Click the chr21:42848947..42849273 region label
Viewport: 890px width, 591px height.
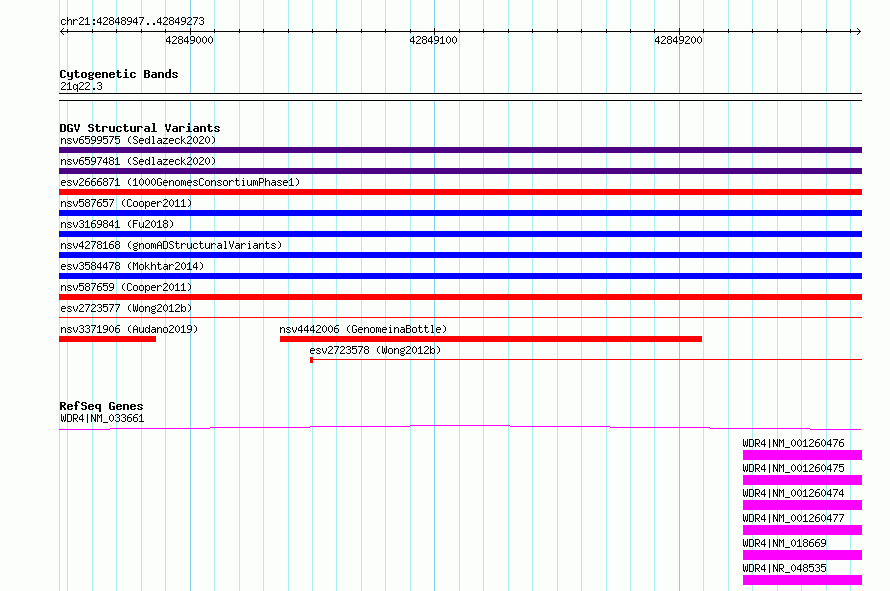pyautogui.click(x=132, y=21)
